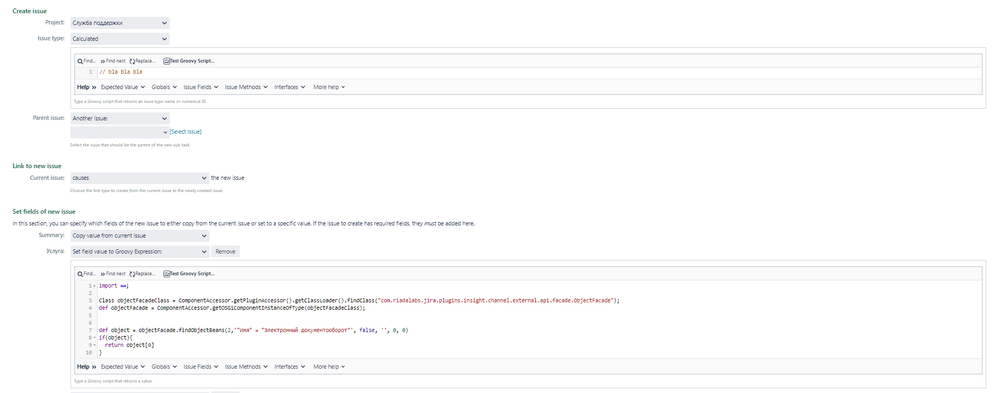Open Globals menu in Услуга script editor

coord(164,367)
